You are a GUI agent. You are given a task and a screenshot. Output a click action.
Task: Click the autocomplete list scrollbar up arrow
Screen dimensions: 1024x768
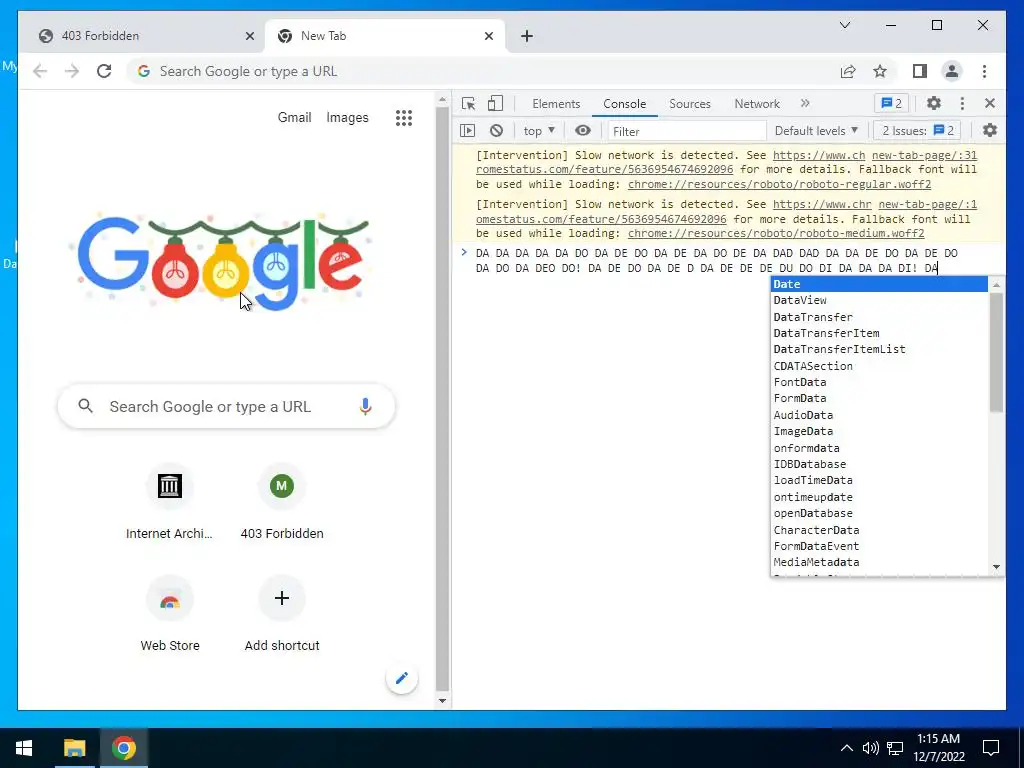pos(996,285)
